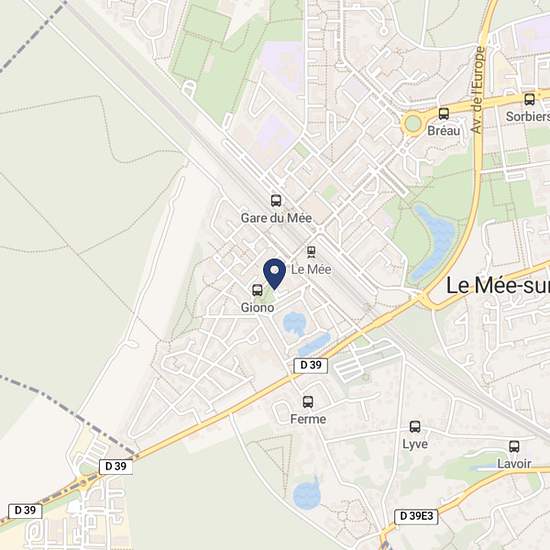Click the Sorbiers bus stop icon

530,99
